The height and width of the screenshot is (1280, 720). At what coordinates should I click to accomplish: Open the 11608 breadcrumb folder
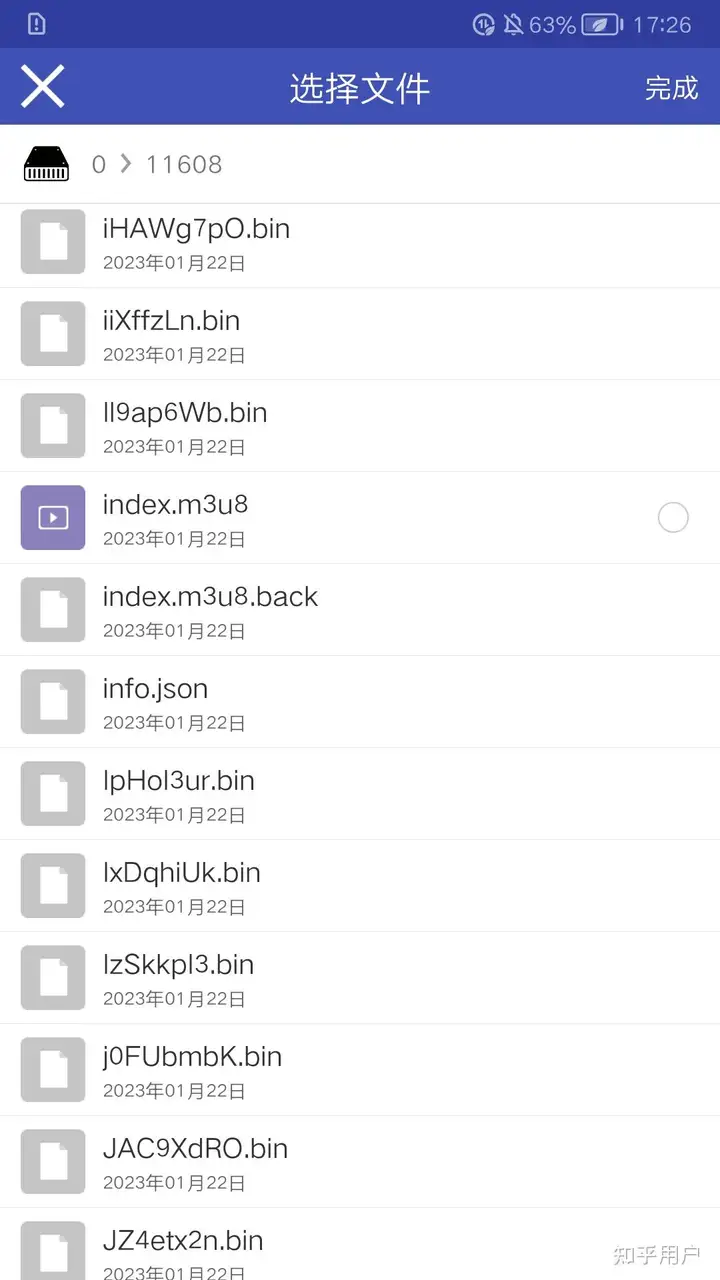click(184, 164)
